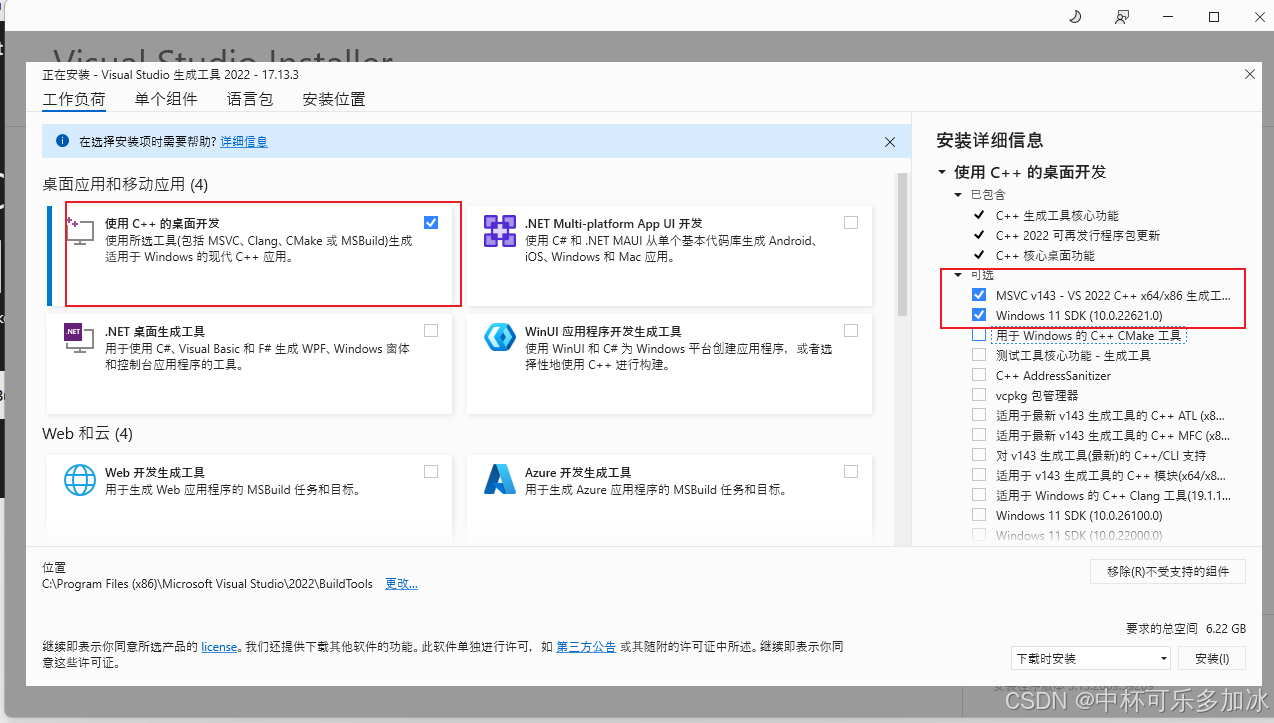Click the Web 开发生成工具 globe icon
This screenshot has height=723, width=1274.
(x=79, y=479)
